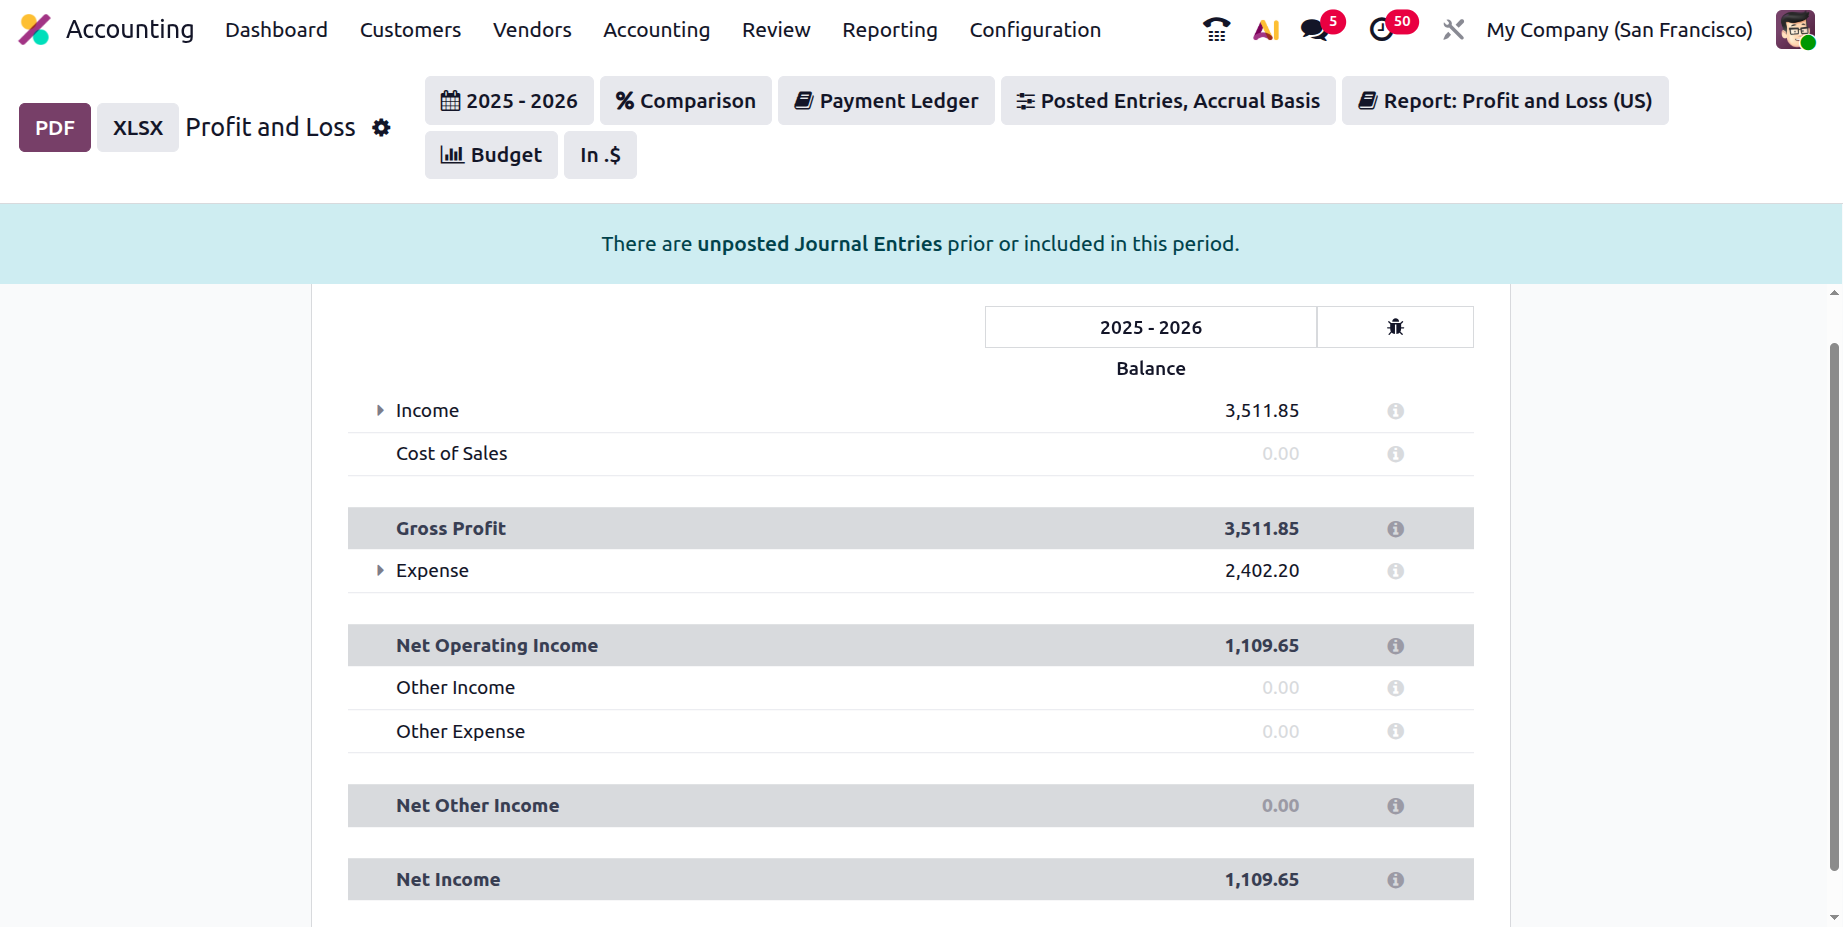Image resolution: width=1843 pixels, height=927 pixels.
Task: Toggle the Budget filter button
Action: [491, 155]
